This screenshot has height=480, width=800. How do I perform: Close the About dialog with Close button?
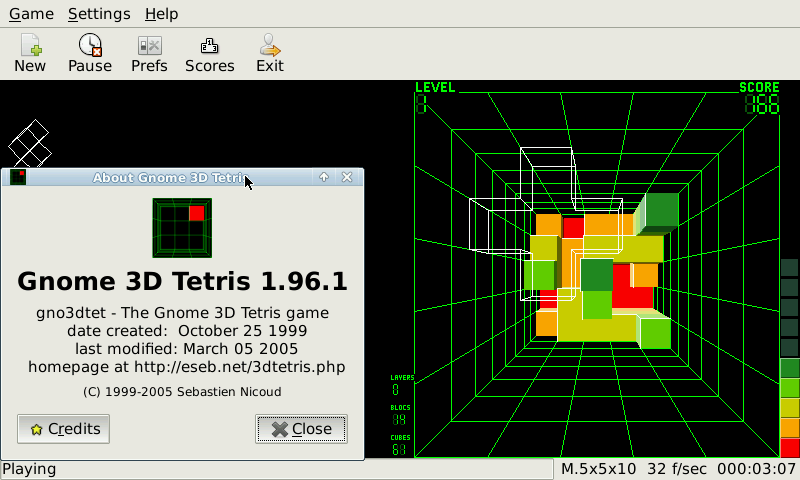302,429
